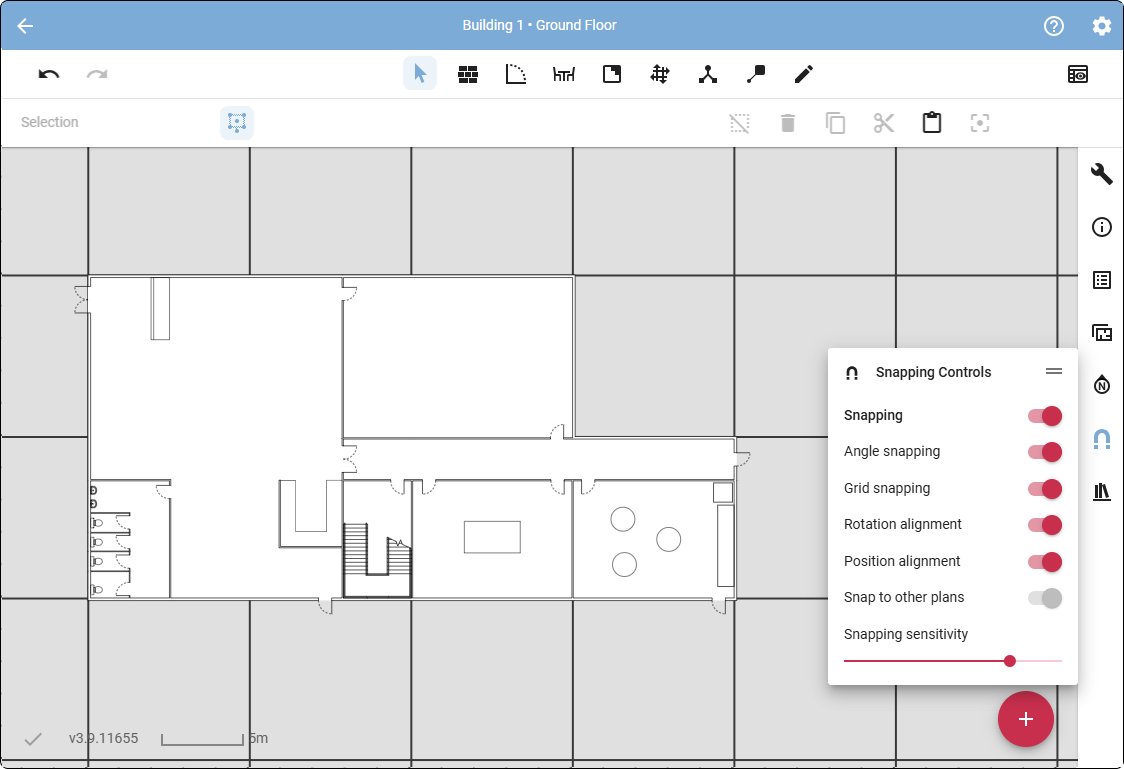
Task: Select the pencil draw tool
Action: click(x=804, y=74)
